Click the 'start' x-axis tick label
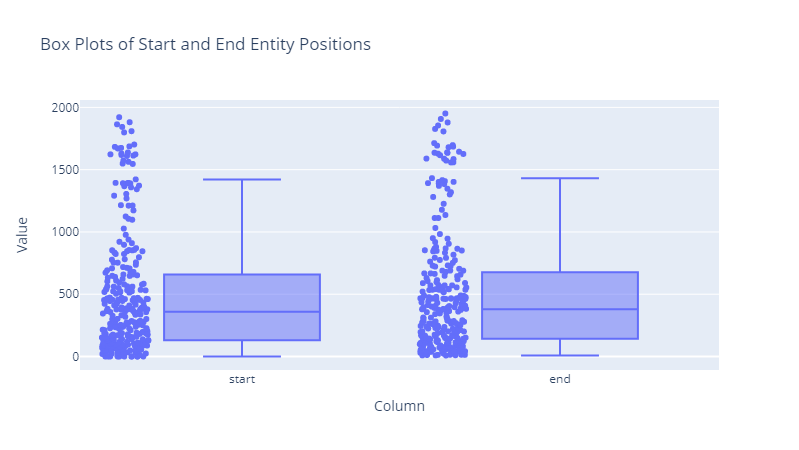This screenshot has height=450, width=799. (x=241, y=380)
